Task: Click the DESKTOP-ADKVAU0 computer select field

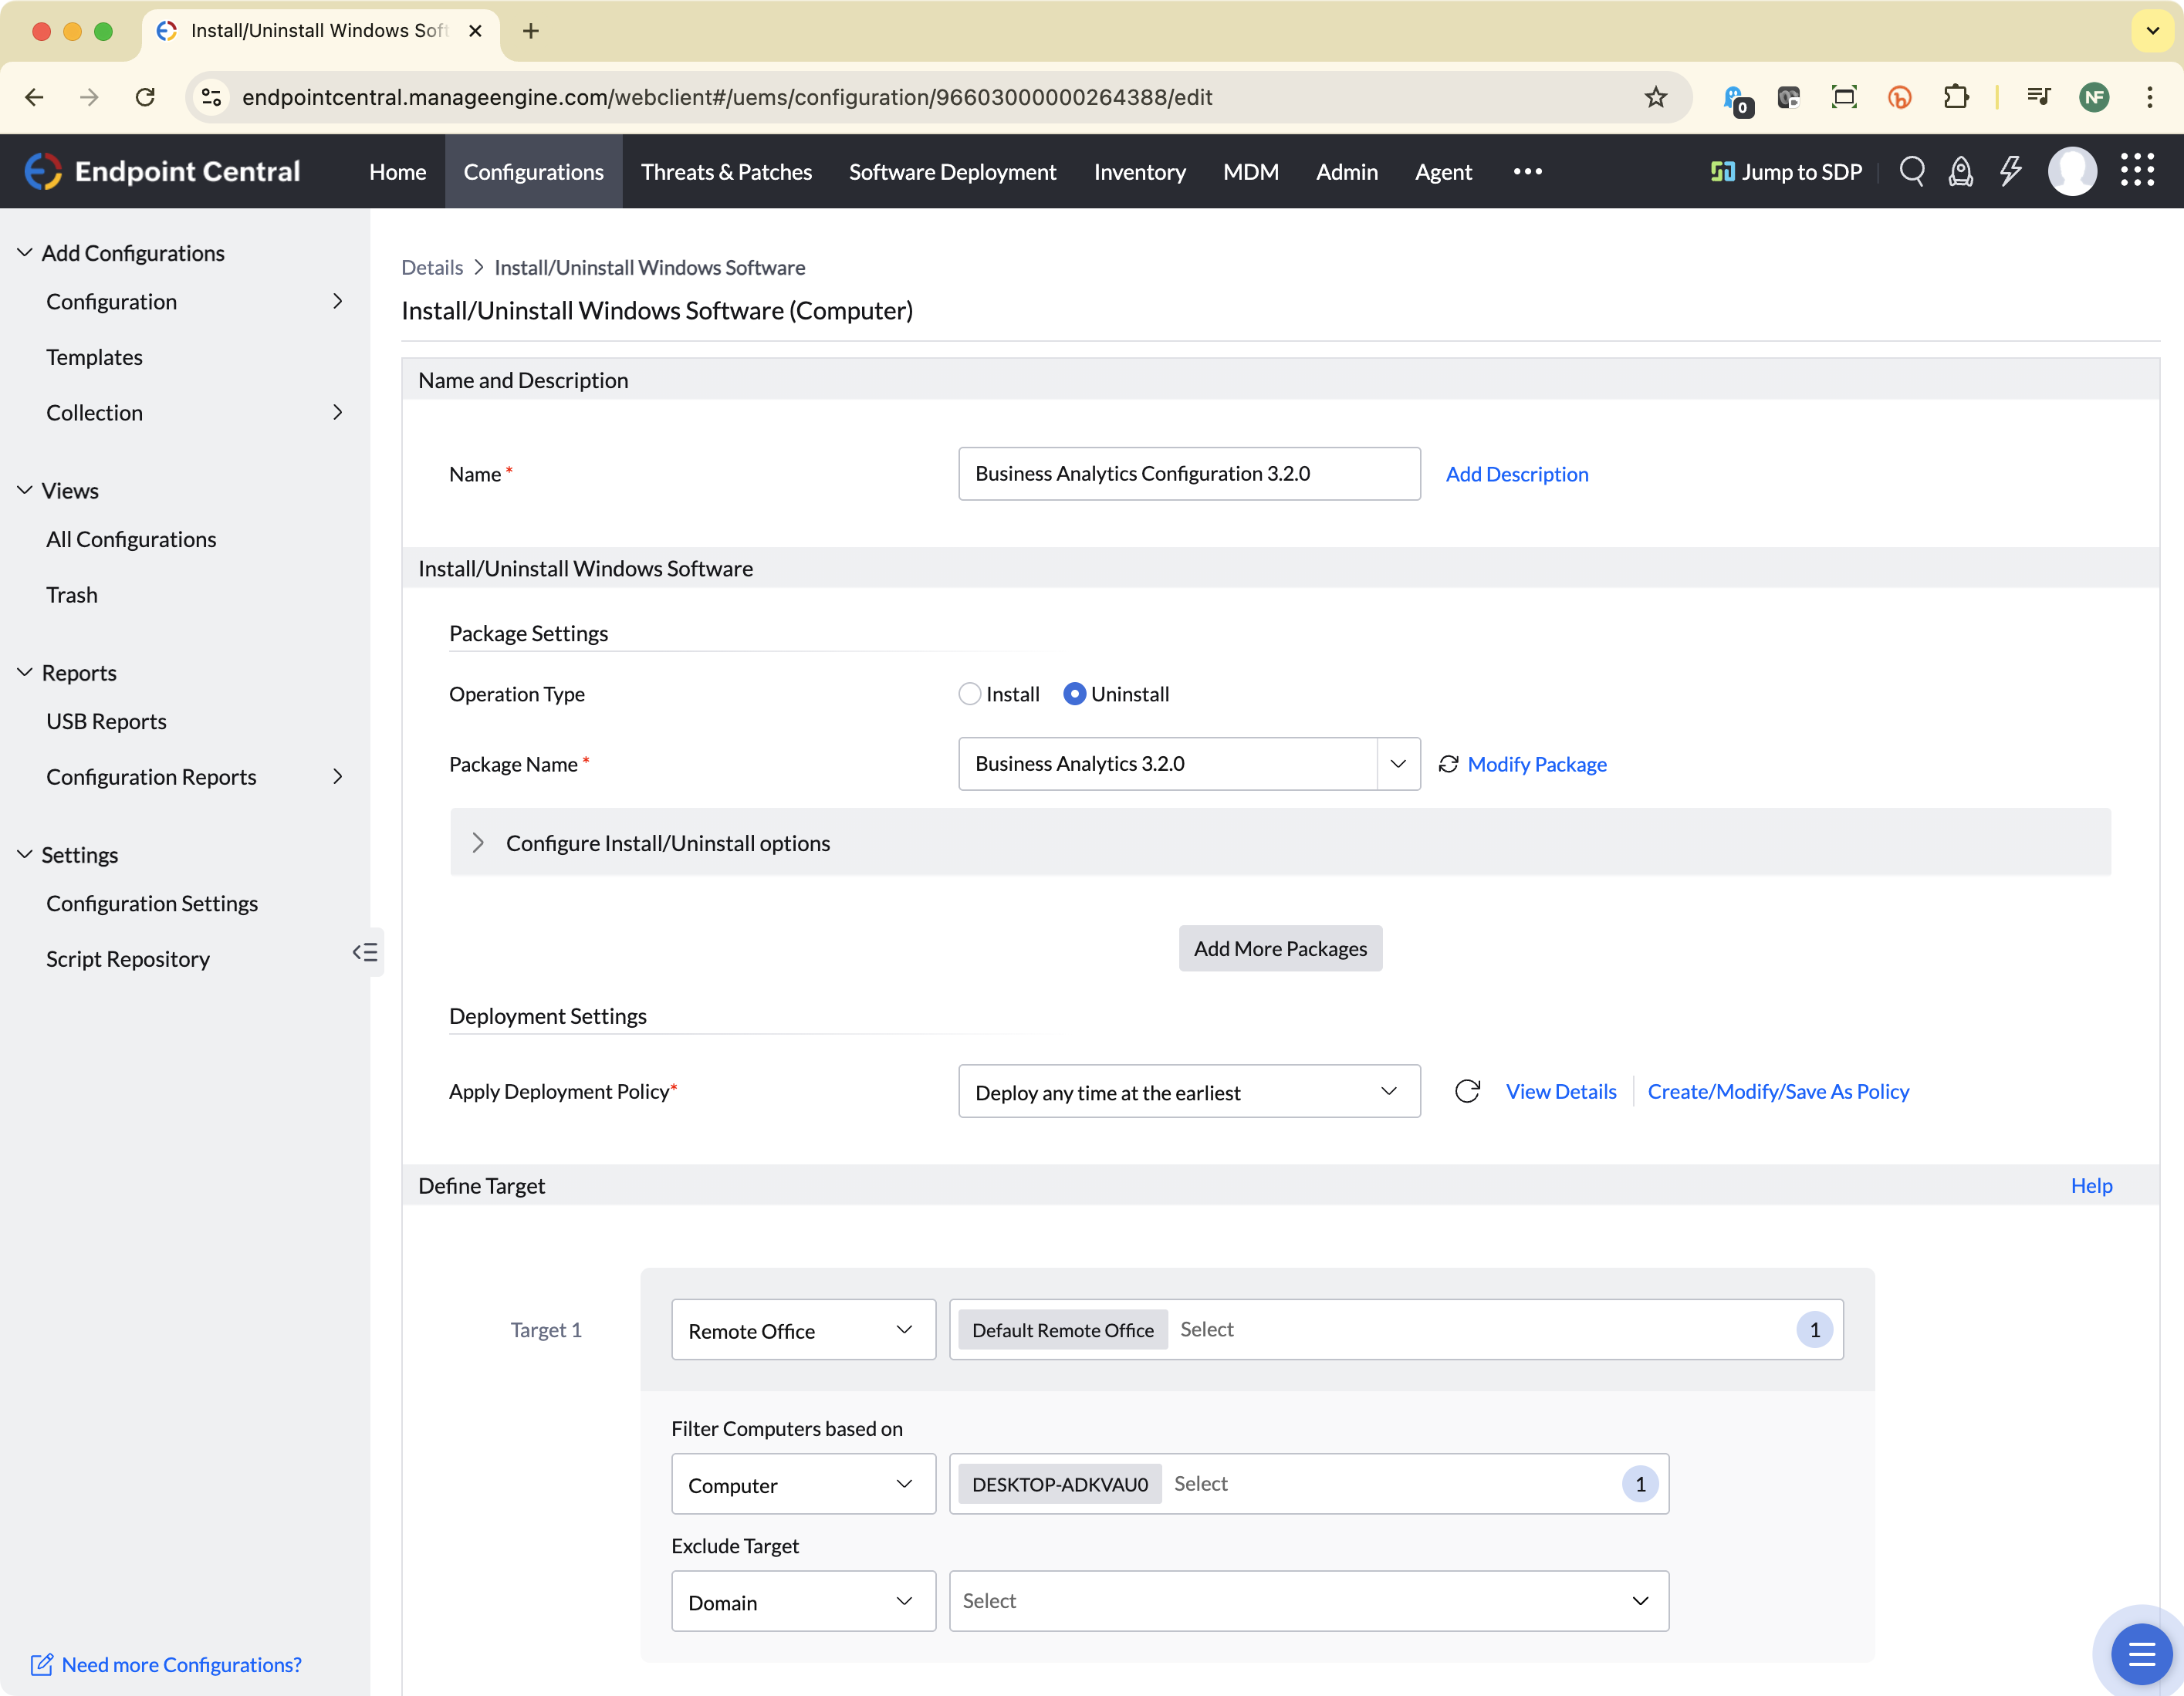Action: click(1309, 1484)
